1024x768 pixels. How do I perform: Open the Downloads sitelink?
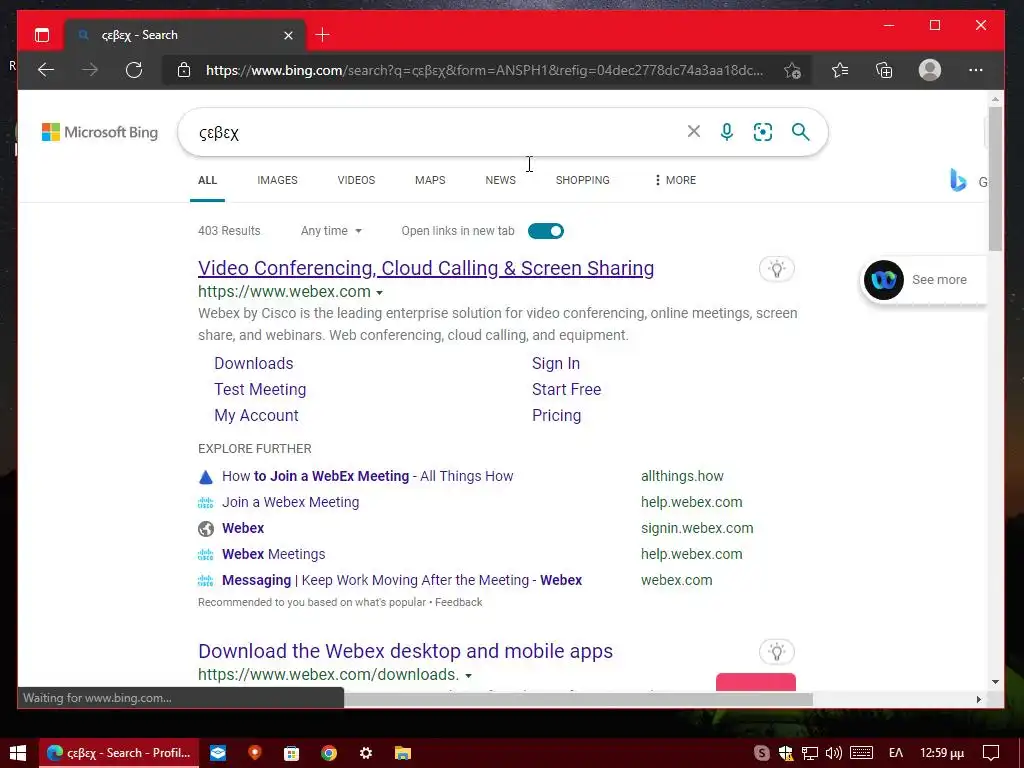tap(253, 363)
